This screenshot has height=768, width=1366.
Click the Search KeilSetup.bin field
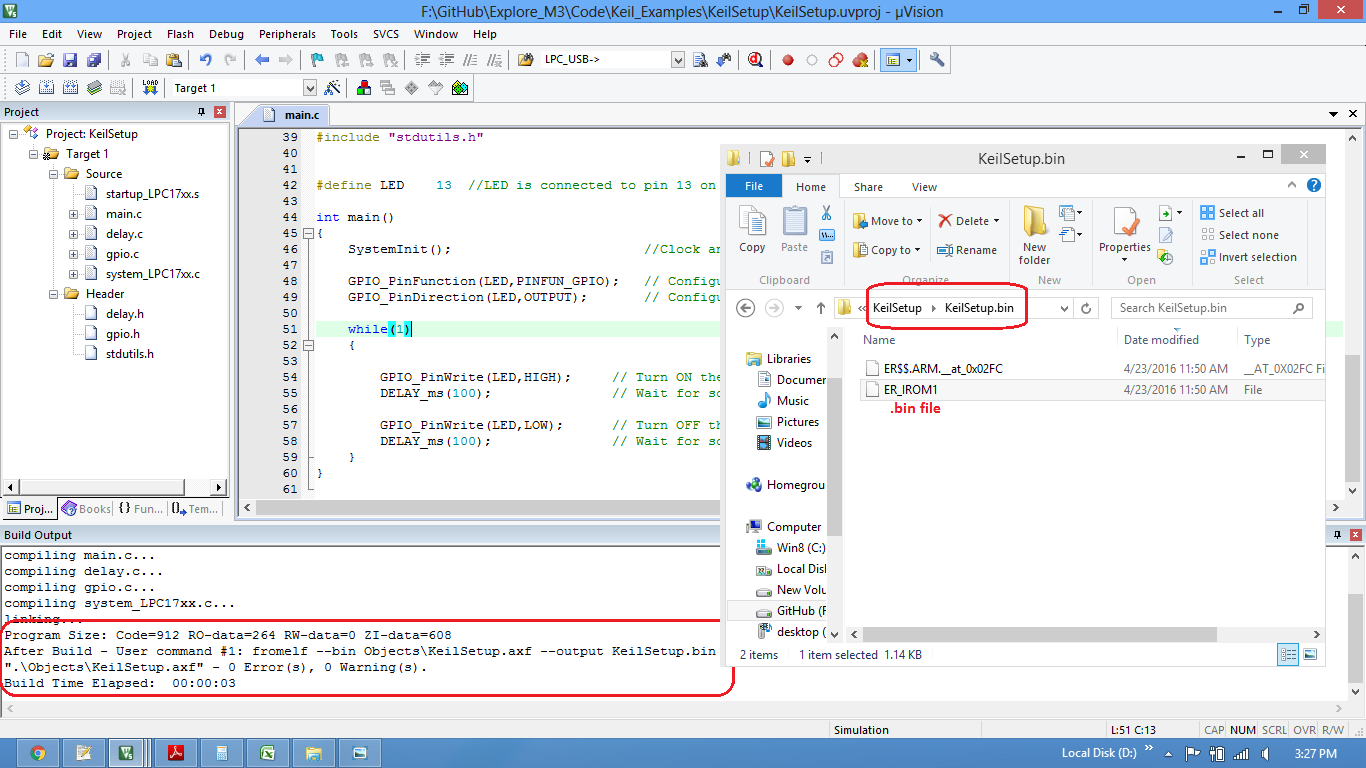[x=1211, y=308]
